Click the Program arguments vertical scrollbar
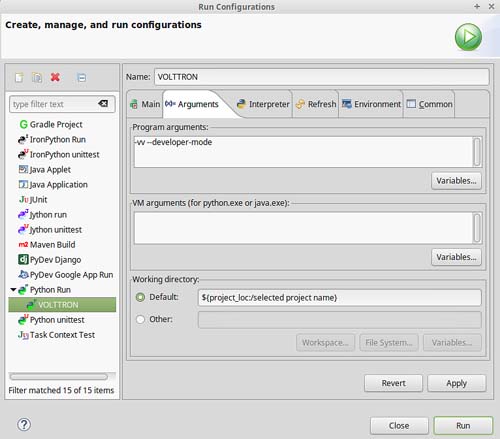The height and width of the screenshot is (439, 500). (477, 152)
